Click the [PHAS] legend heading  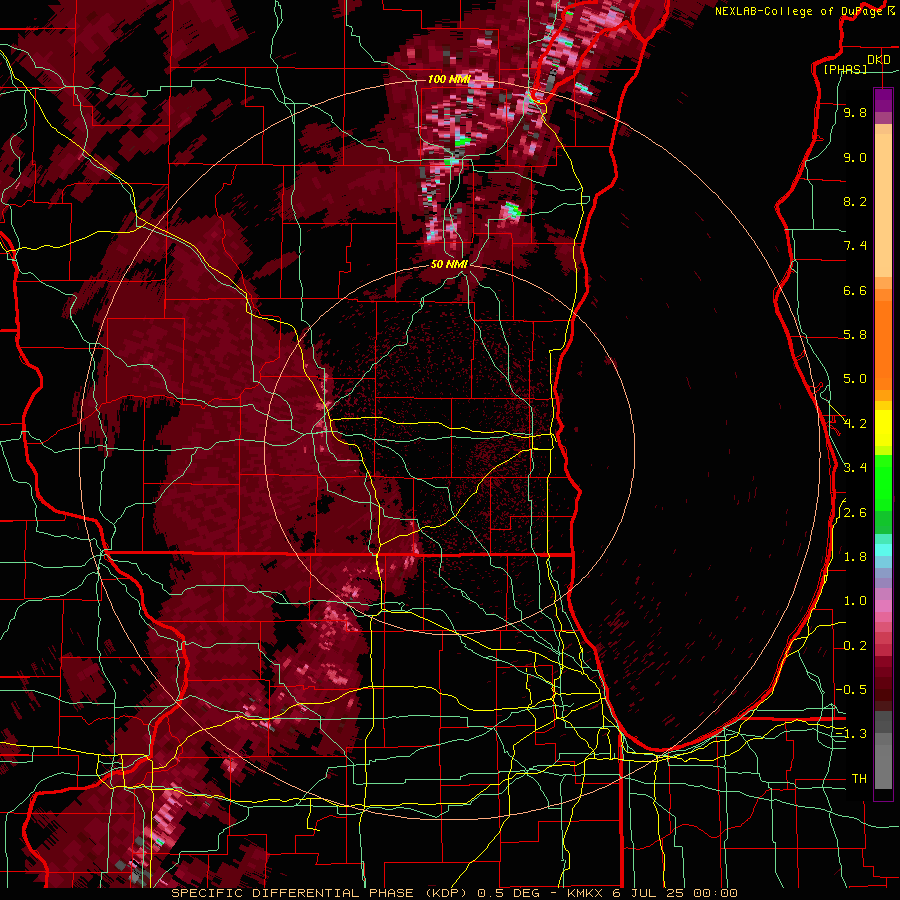point(845,69)
